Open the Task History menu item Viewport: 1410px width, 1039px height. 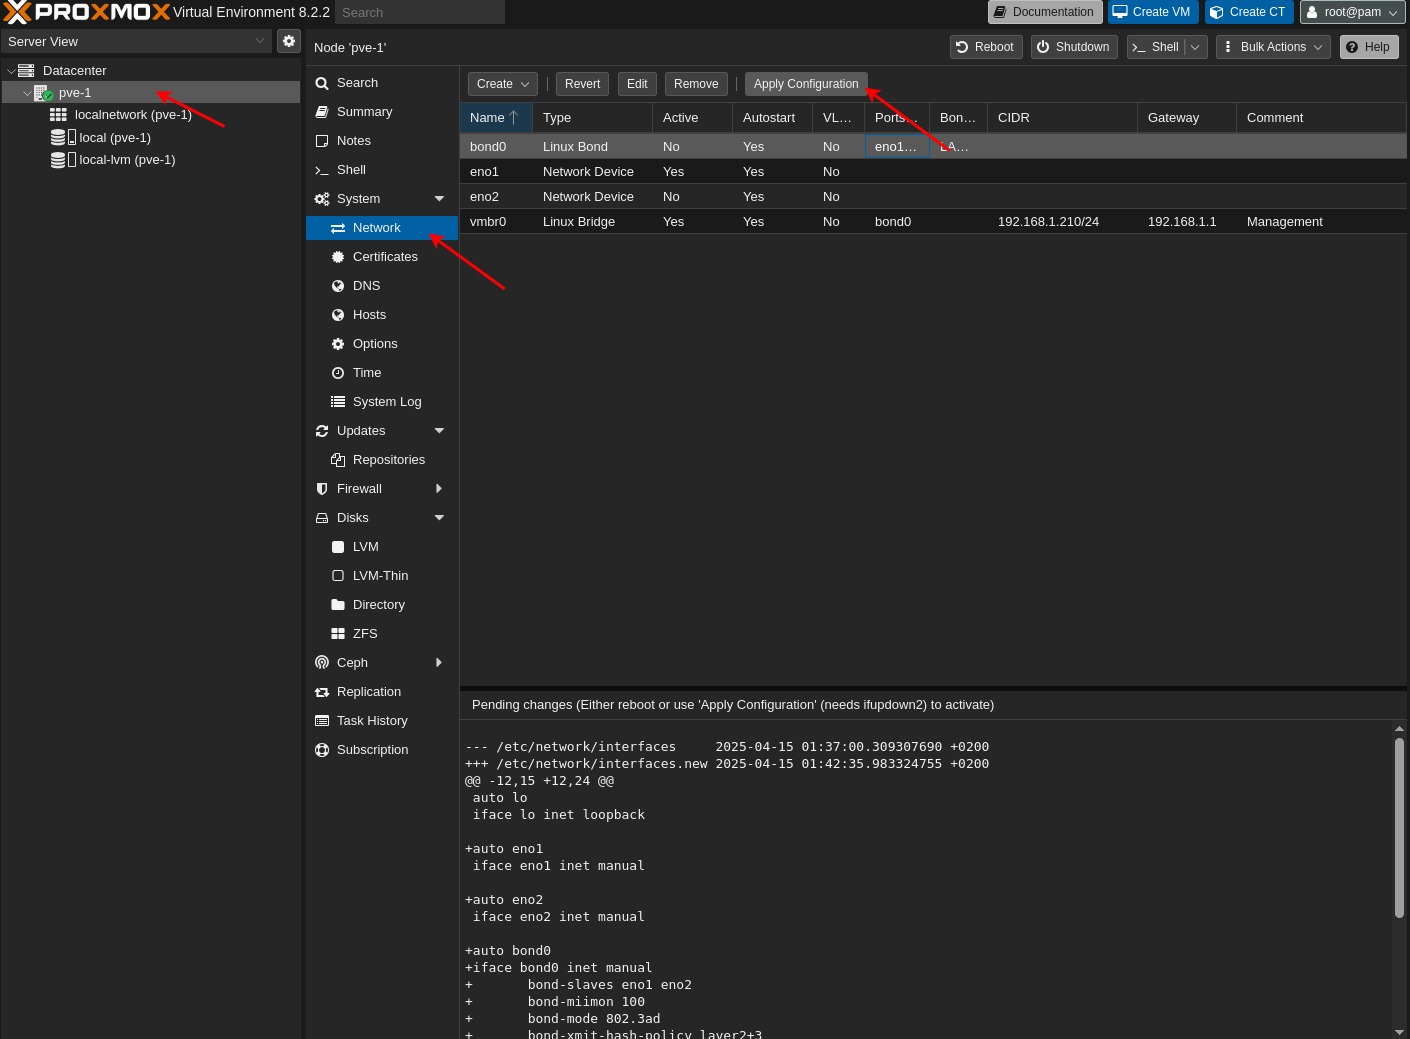372,721
